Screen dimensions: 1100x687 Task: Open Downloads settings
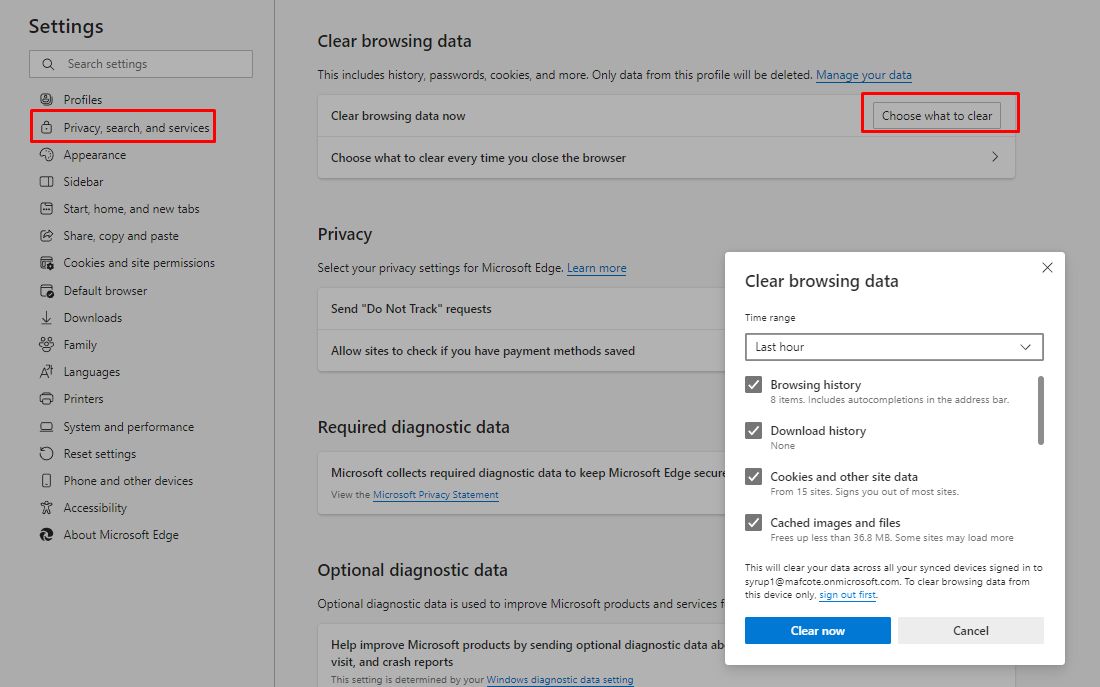[x=95, y=317]
